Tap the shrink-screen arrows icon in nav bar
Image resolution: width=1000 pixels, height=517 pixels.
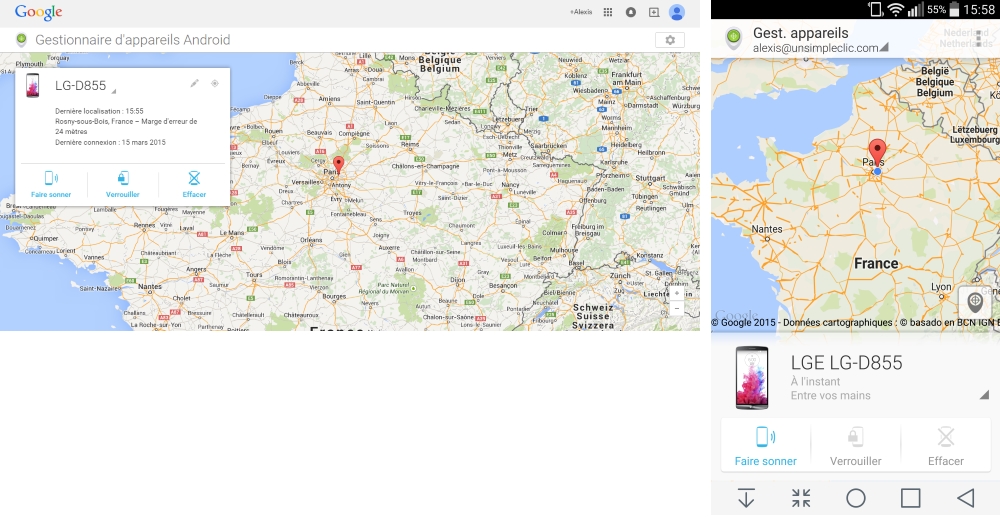(801, 498)
